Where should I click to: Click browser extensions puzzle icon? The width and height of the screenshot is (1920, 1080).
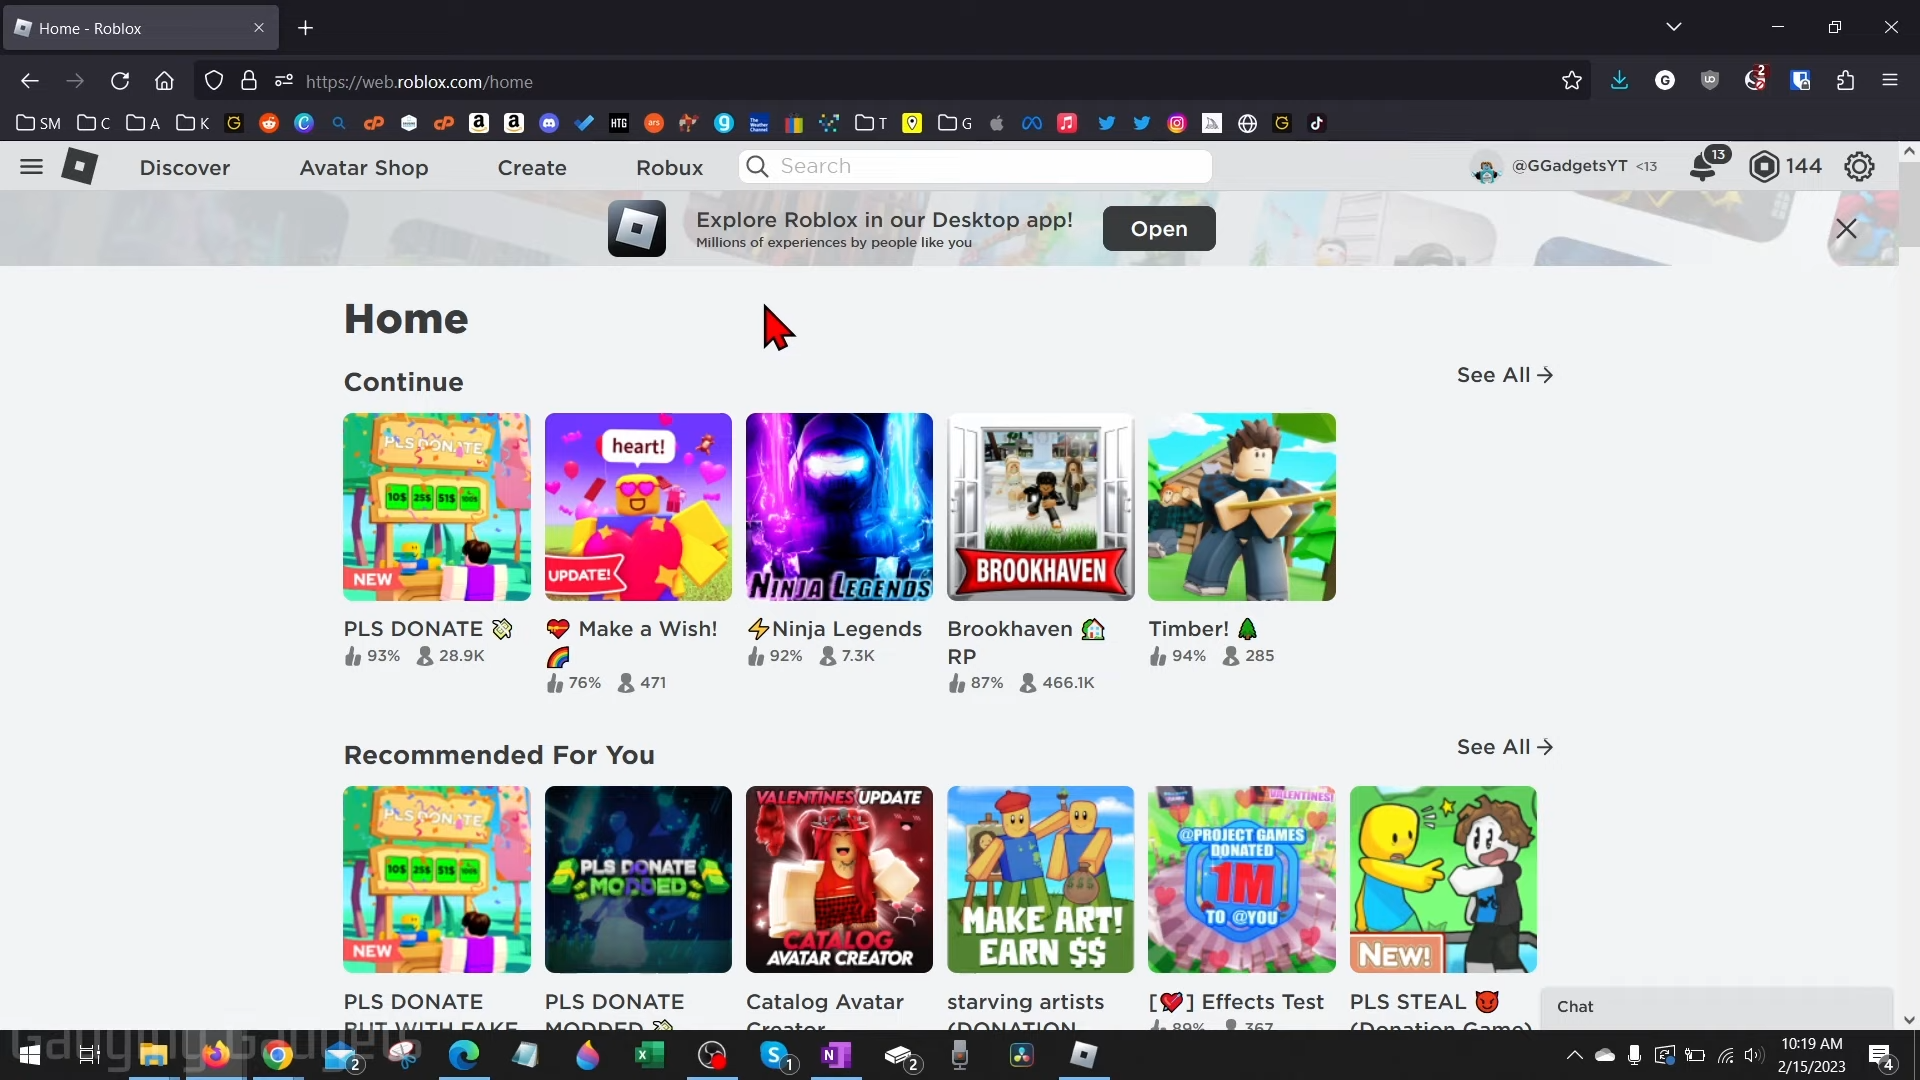(x=1845, y=81)
